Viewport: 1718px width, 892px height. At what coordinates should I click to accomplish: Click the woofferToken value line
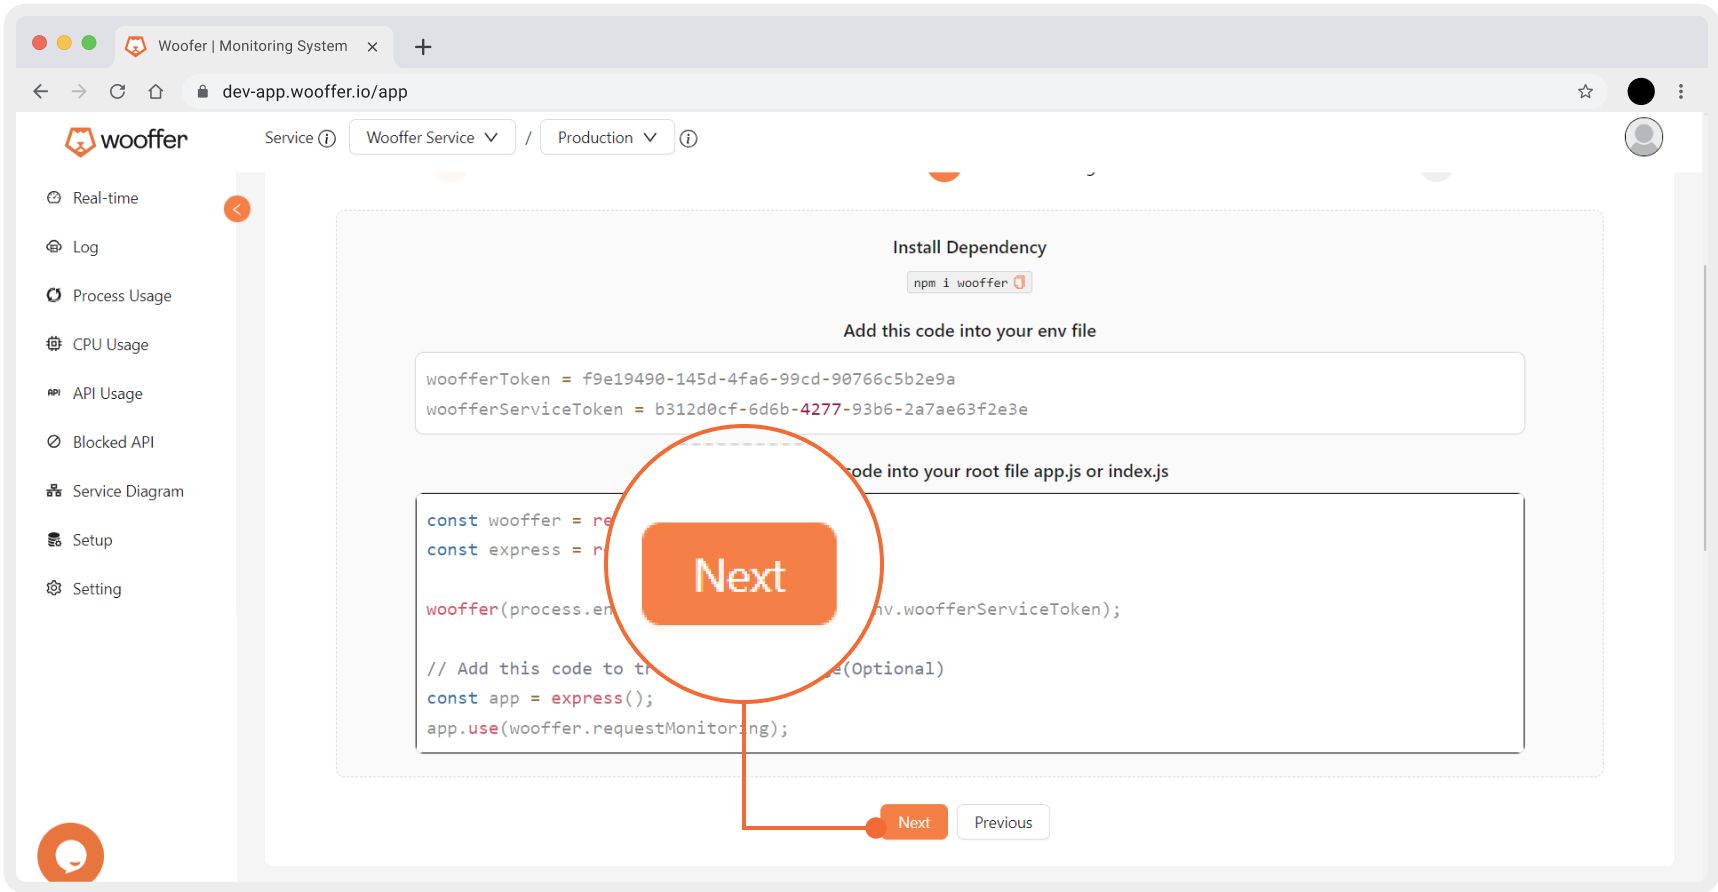point(690,379)
